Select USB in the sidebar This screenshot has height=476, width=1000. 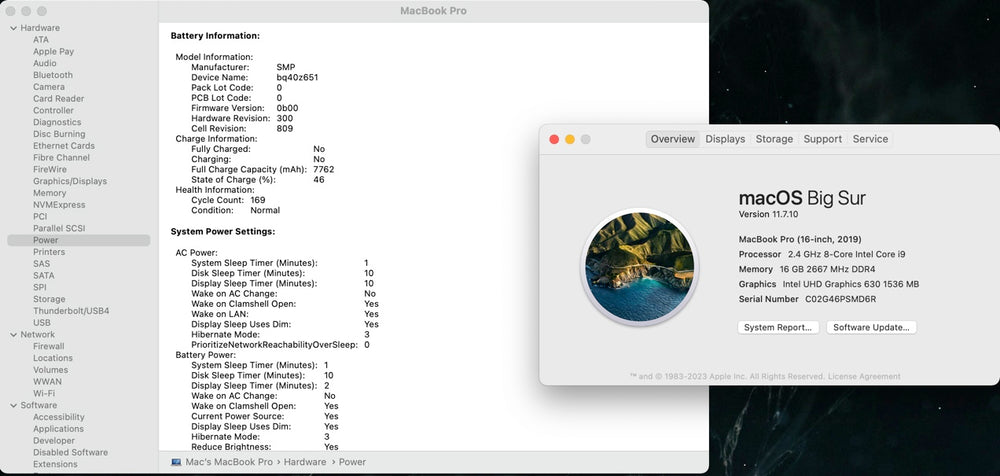[42, 323]
